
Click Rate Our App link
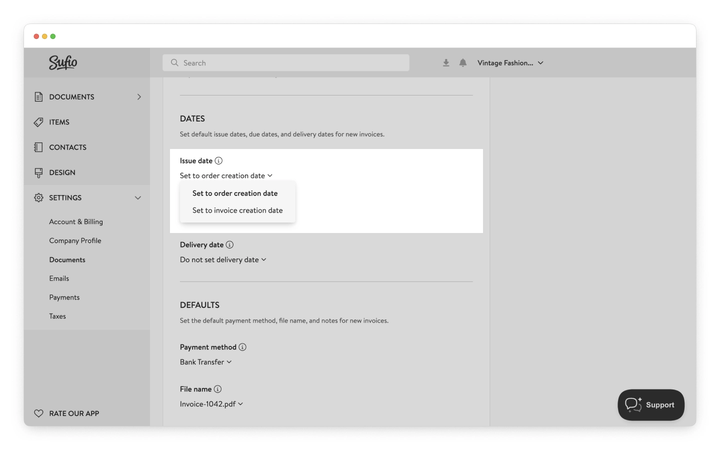pyautogui.click(x=74, y=413)
